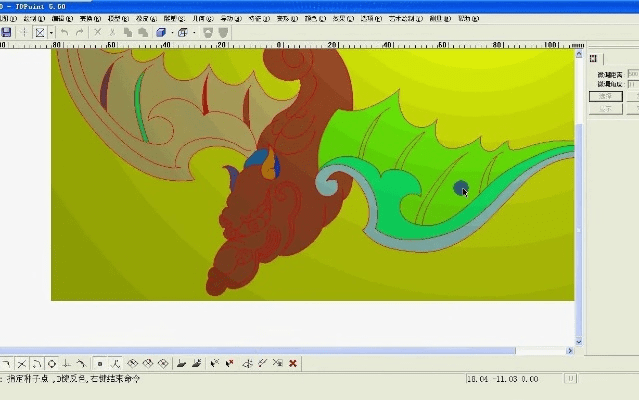Open the Help menu in the menu bar

tap(467, 18)
